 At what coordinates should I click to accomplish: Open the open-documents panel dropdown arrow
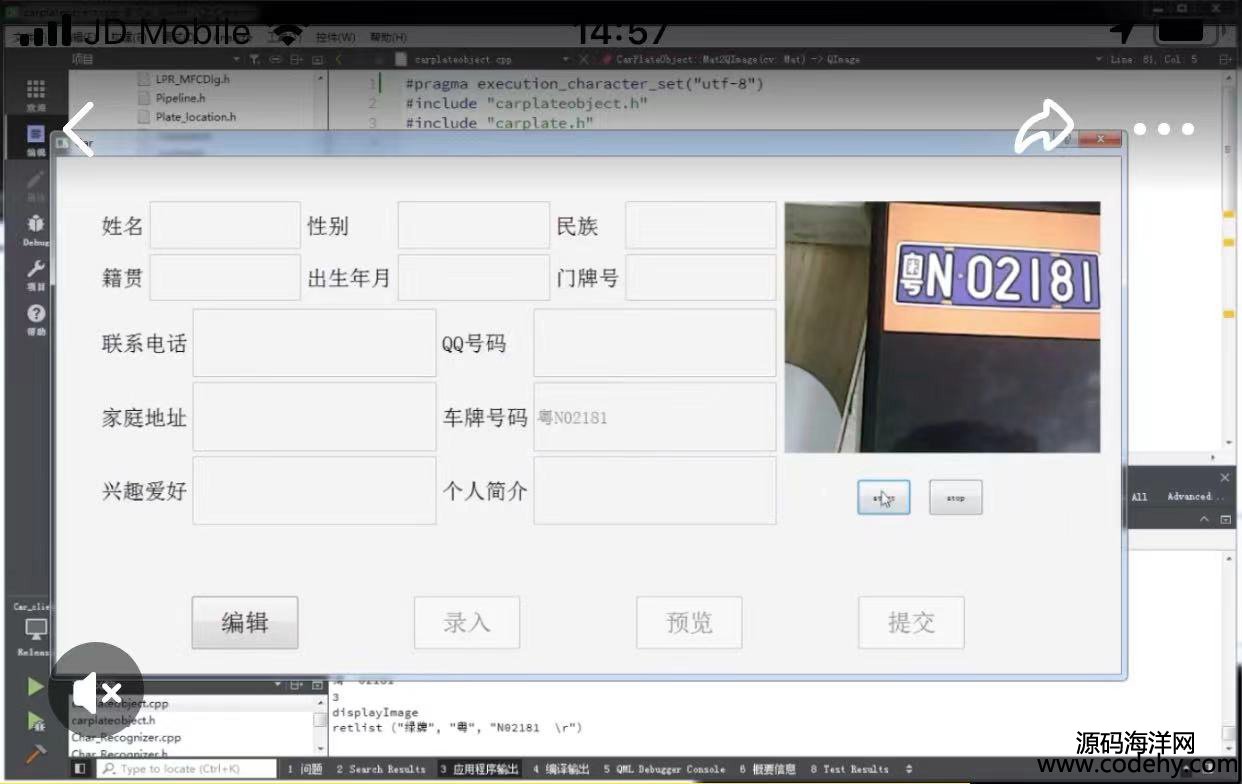[278, 685]
